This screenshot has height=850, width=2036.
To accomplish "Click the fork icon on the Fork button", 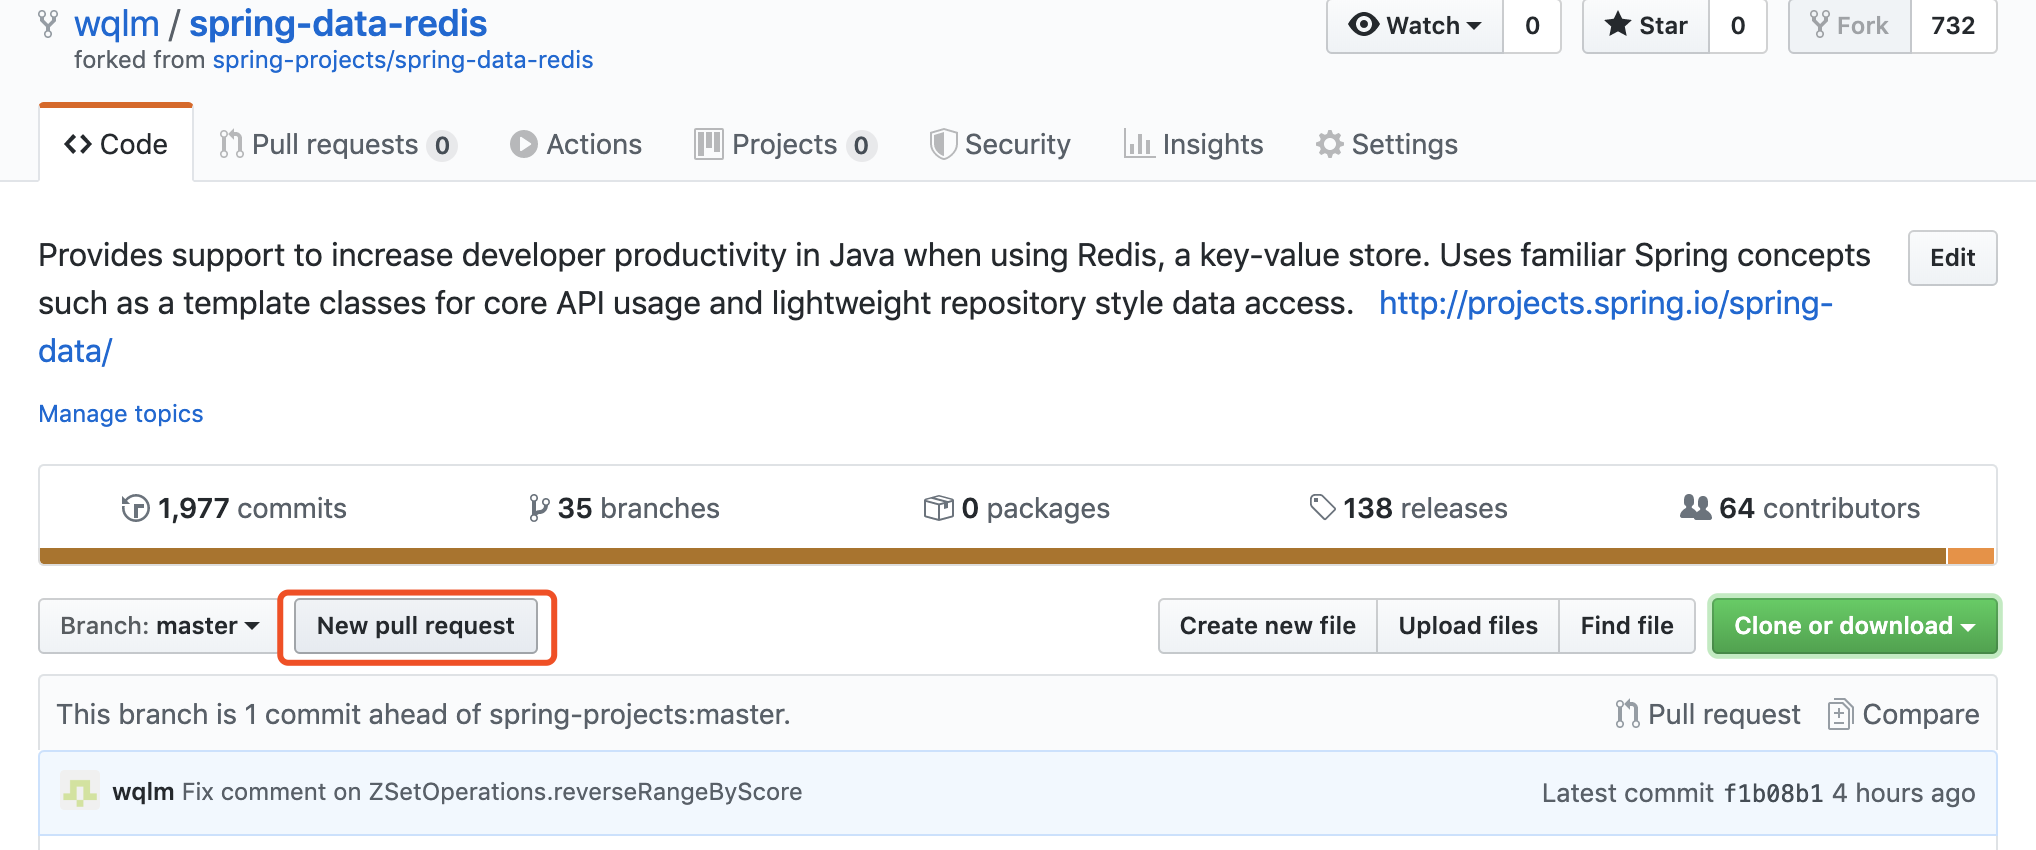I will (x=1820, y=24).
